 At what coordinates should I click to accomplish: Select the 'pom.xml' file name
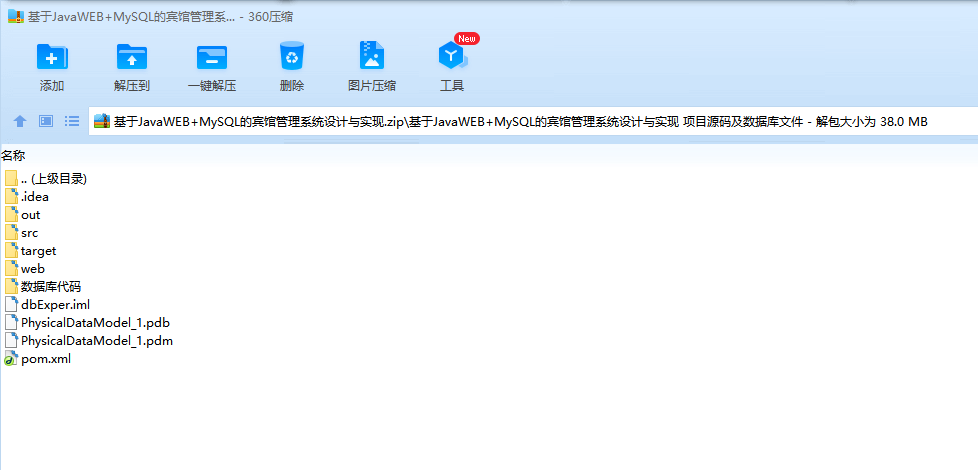coord(46,360)
